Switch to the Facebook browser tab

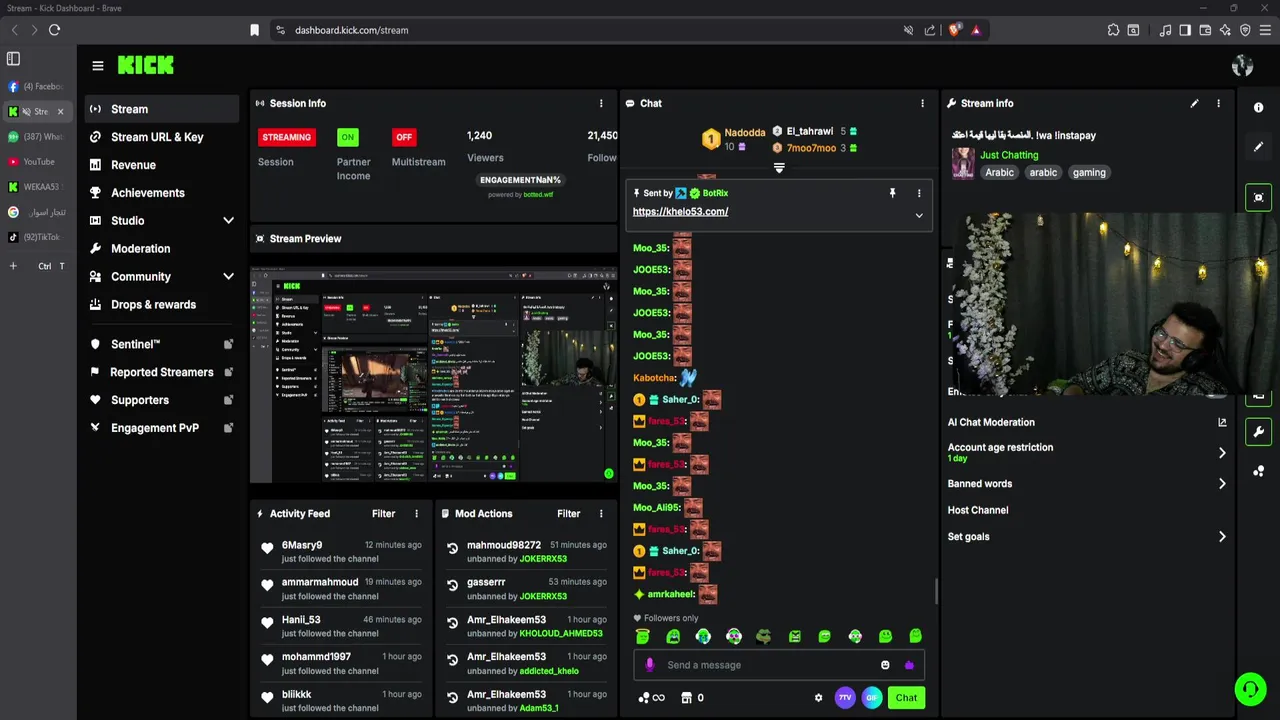[x=37, y=86]
